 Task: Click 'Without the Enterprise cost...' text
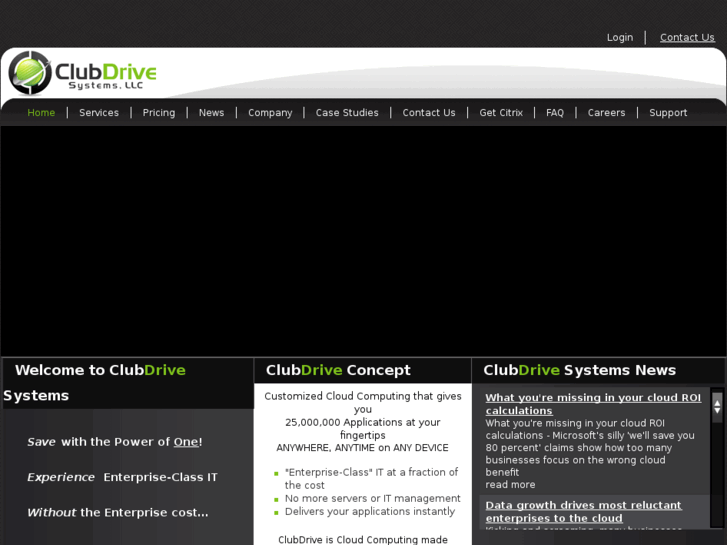118,513
